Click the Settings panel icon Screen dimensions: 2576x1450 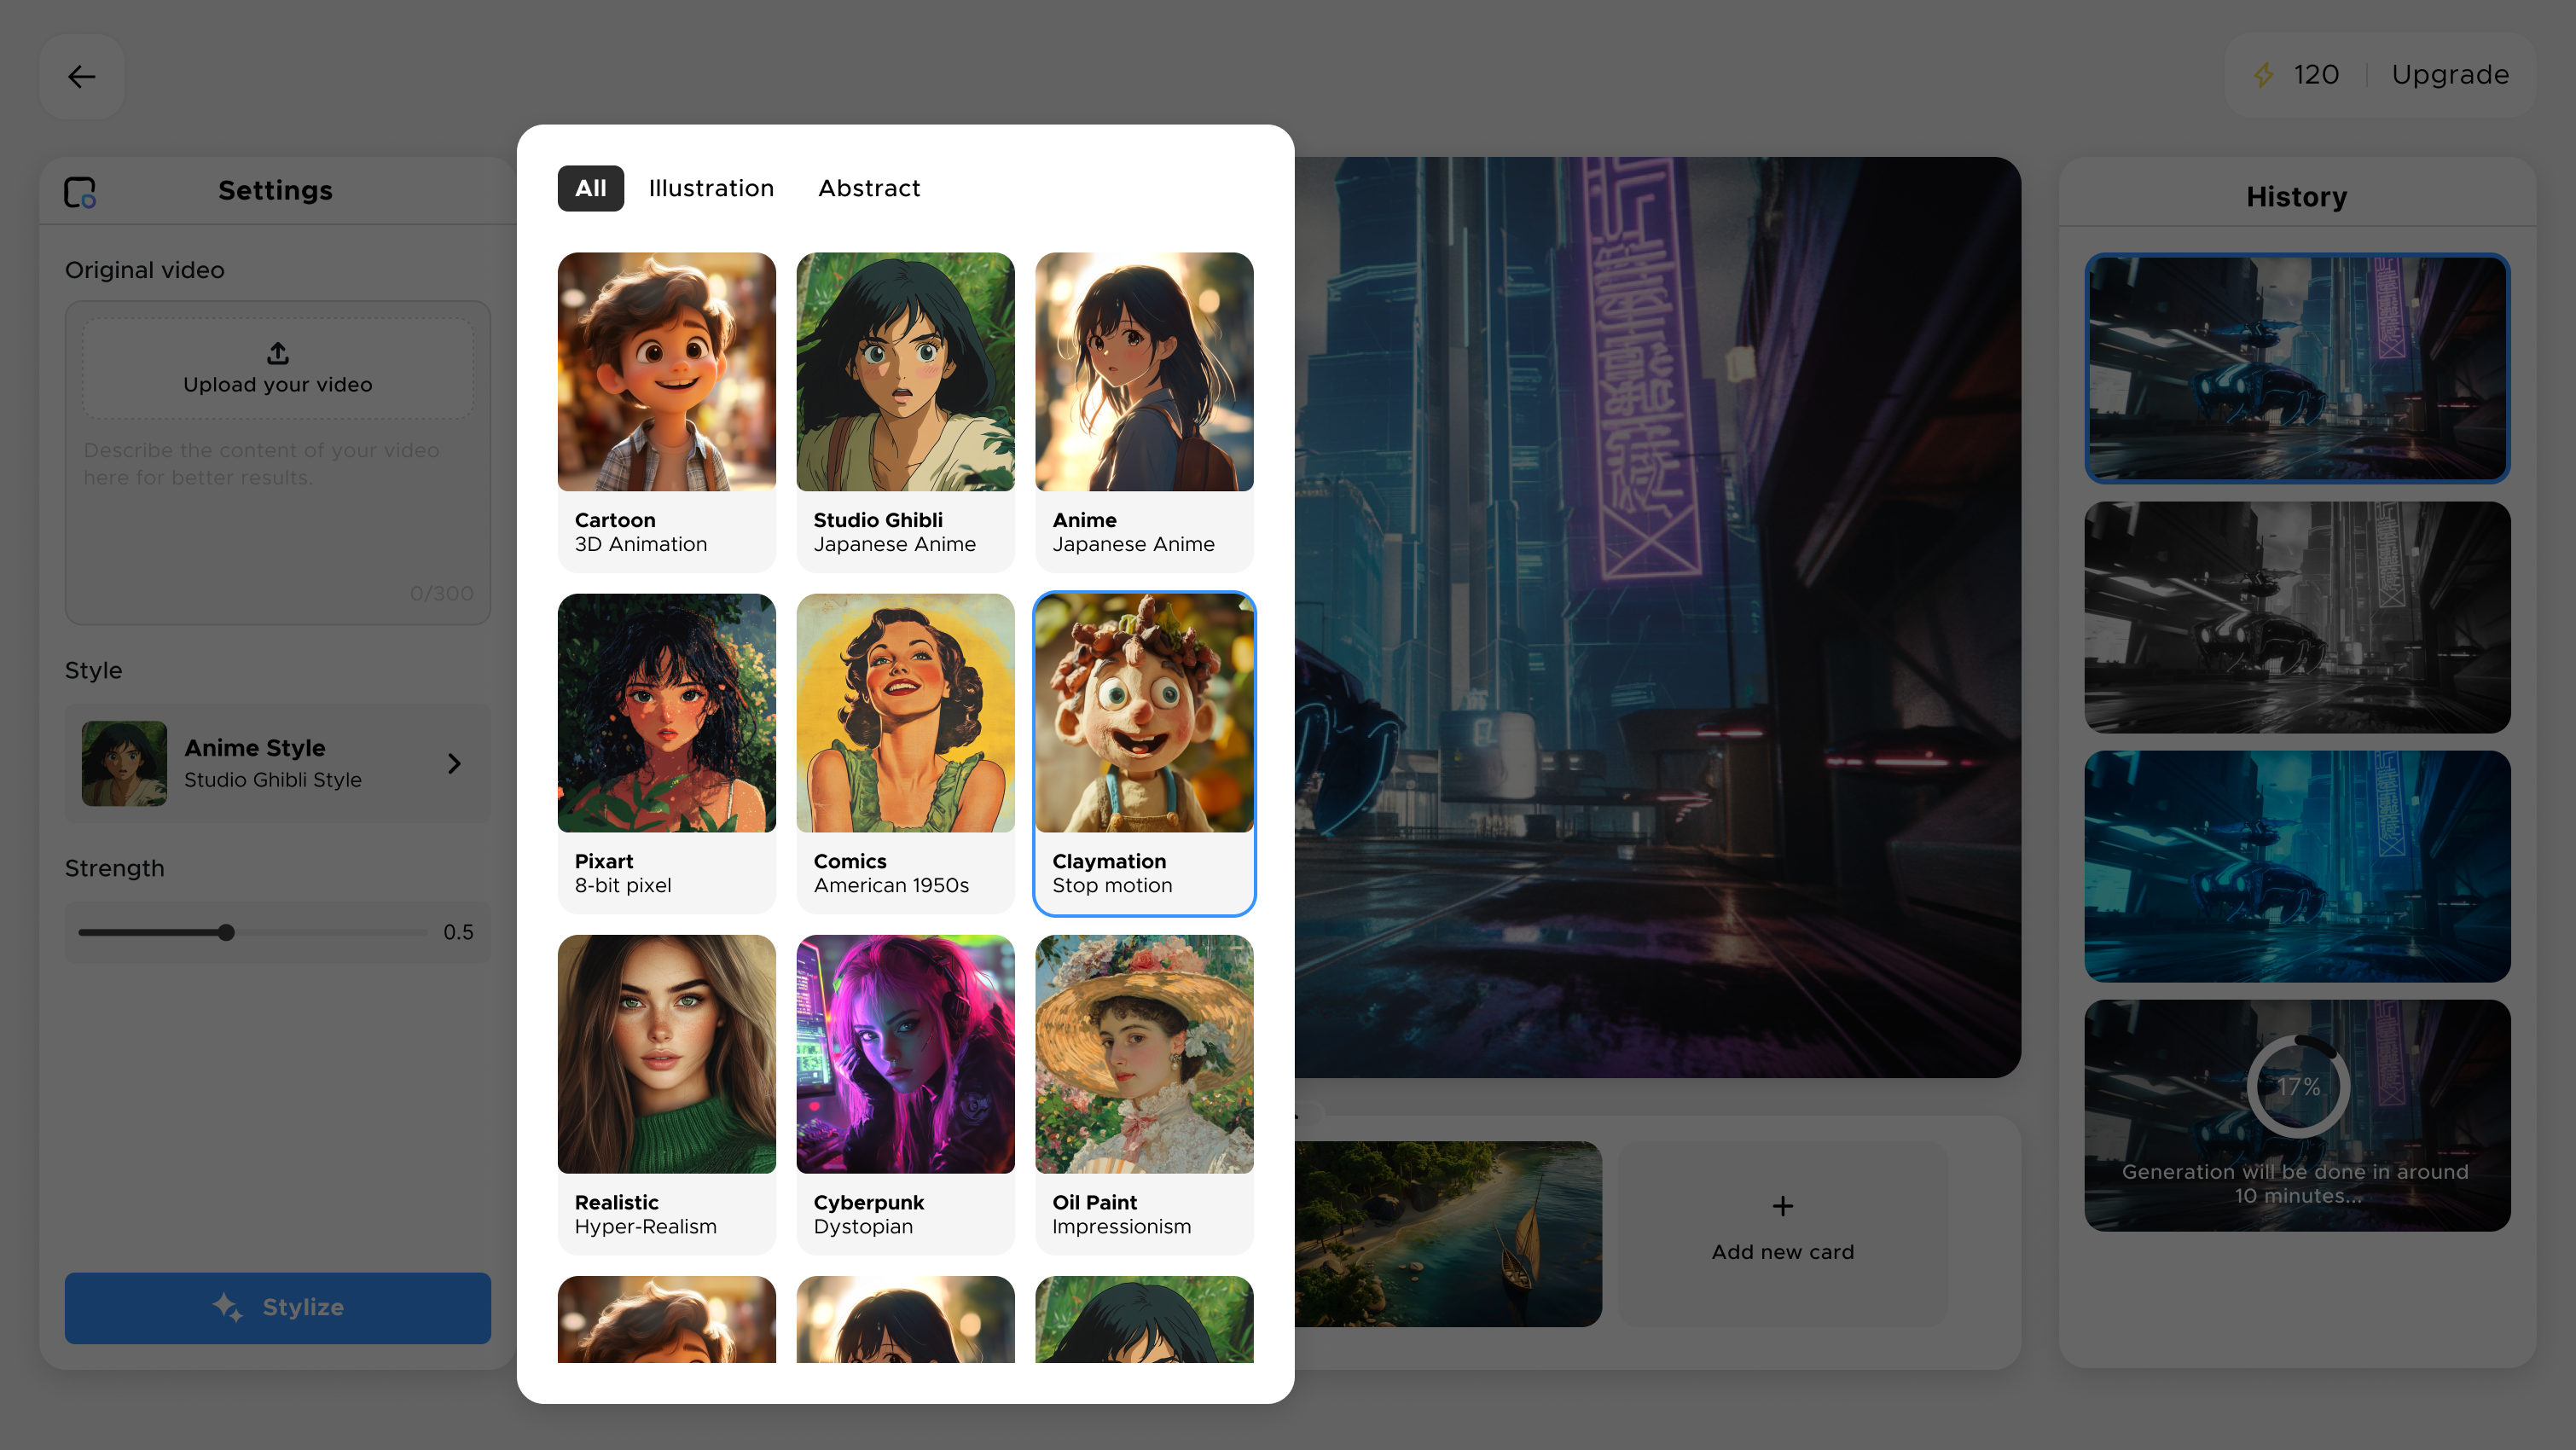[80, 191]
